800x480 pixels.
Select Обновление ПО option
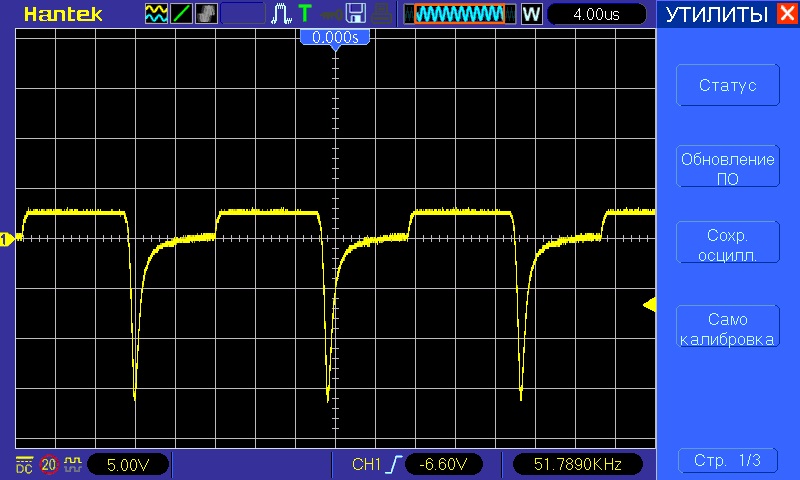[727, 168]
